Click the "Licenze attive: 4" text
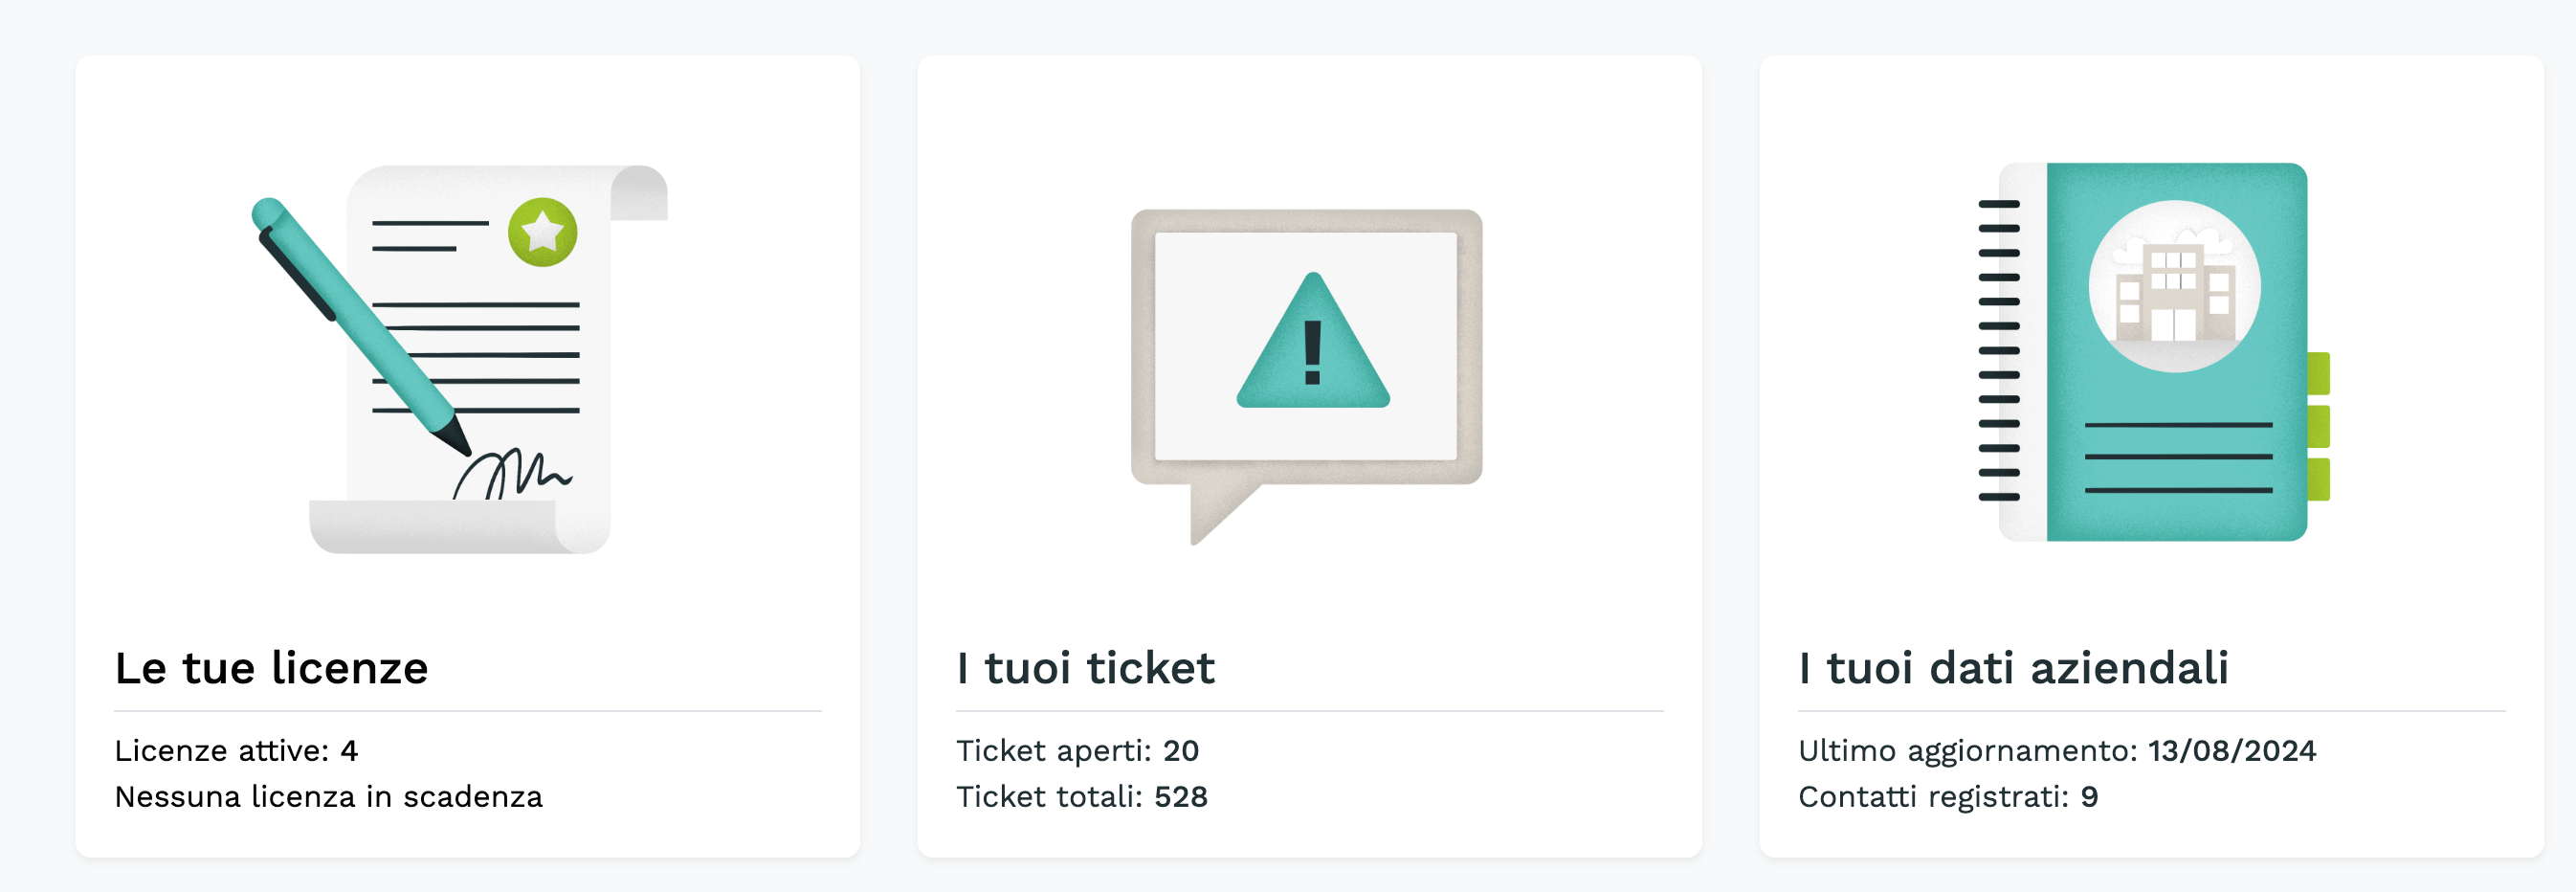The width and height of the screenshot is (2576, 892). coord(236,750)
